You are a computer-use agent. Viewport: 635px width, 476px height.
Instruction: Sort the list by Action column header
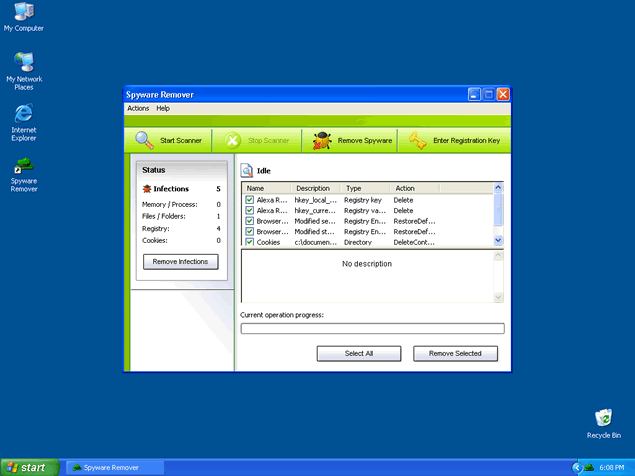pyautogui.click(x=440, y=188)
